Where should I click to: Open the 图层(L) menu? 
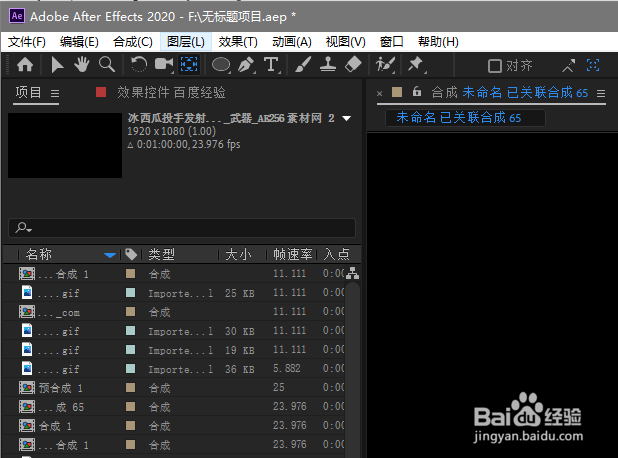click(x=186, y=42)
